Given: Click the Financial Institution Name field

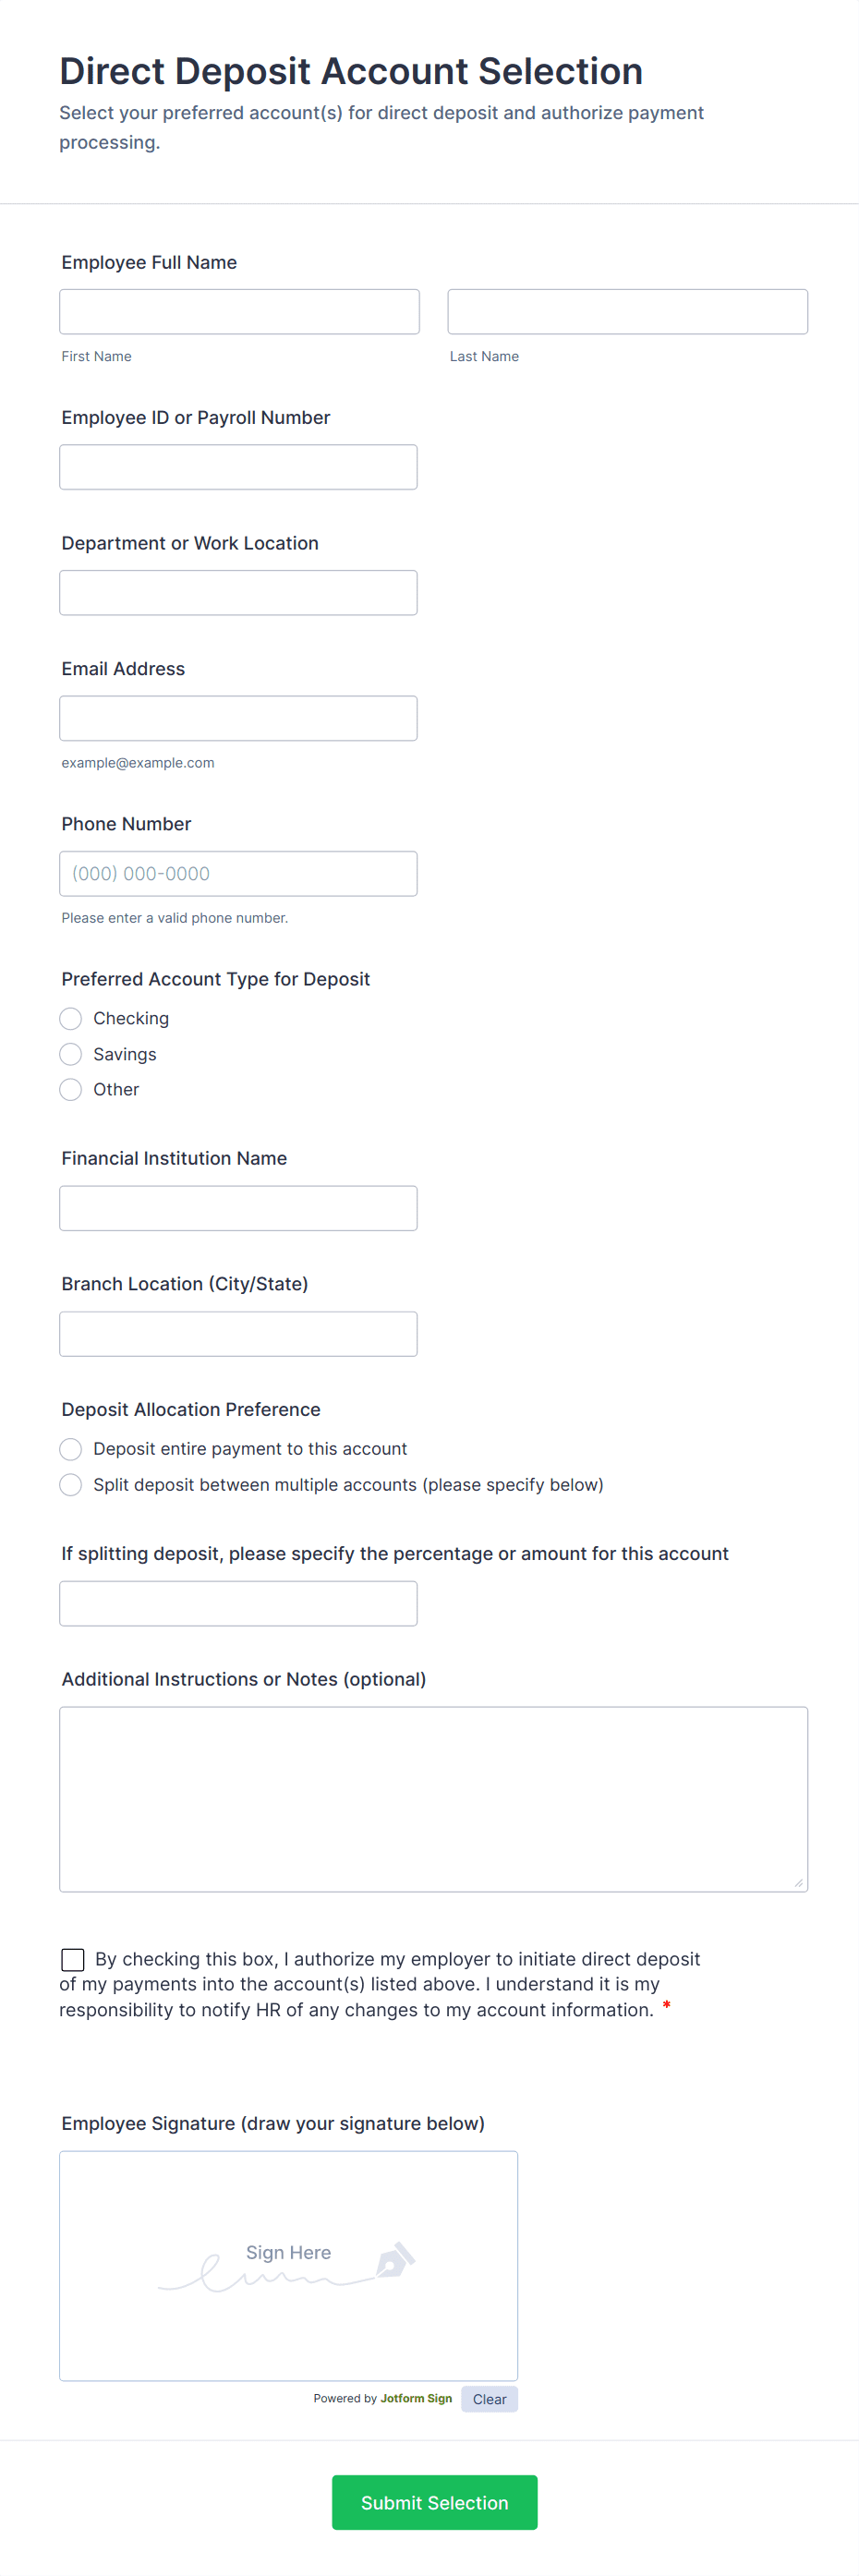Looking at the screenshot, I should click(238, 1207).
